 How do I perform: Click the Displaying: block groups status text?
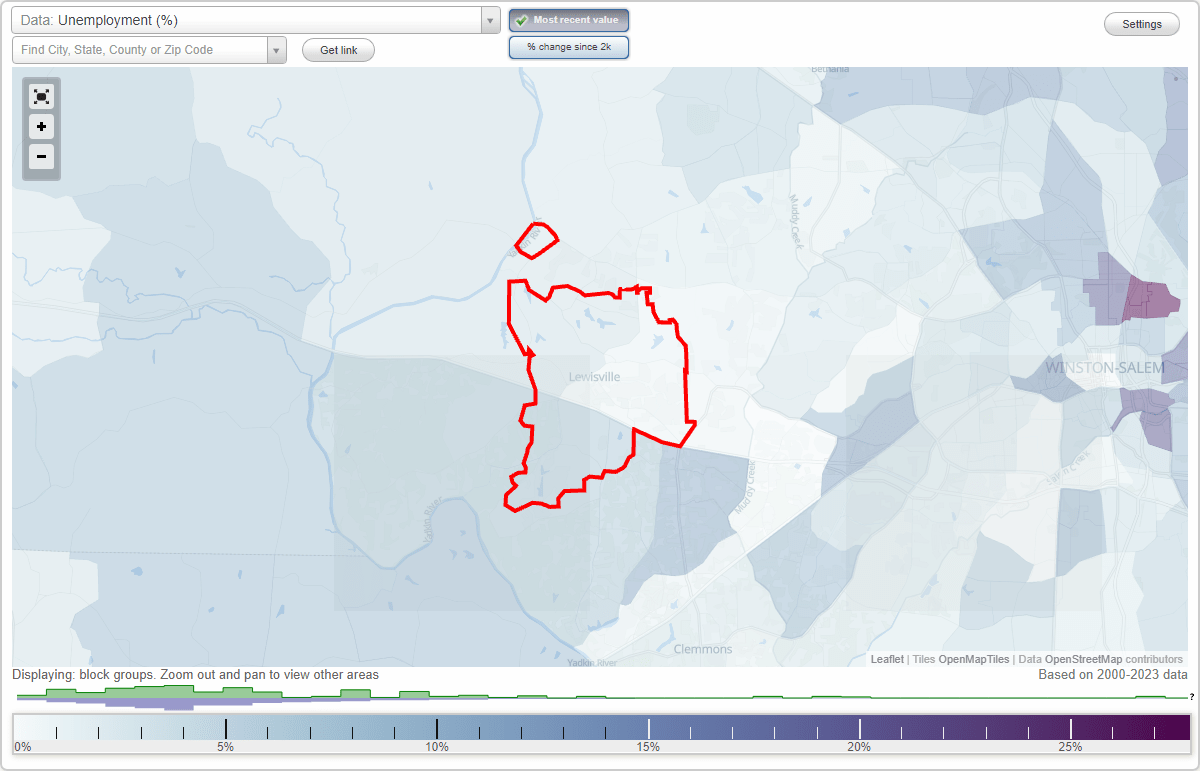[x=195, y=675]
